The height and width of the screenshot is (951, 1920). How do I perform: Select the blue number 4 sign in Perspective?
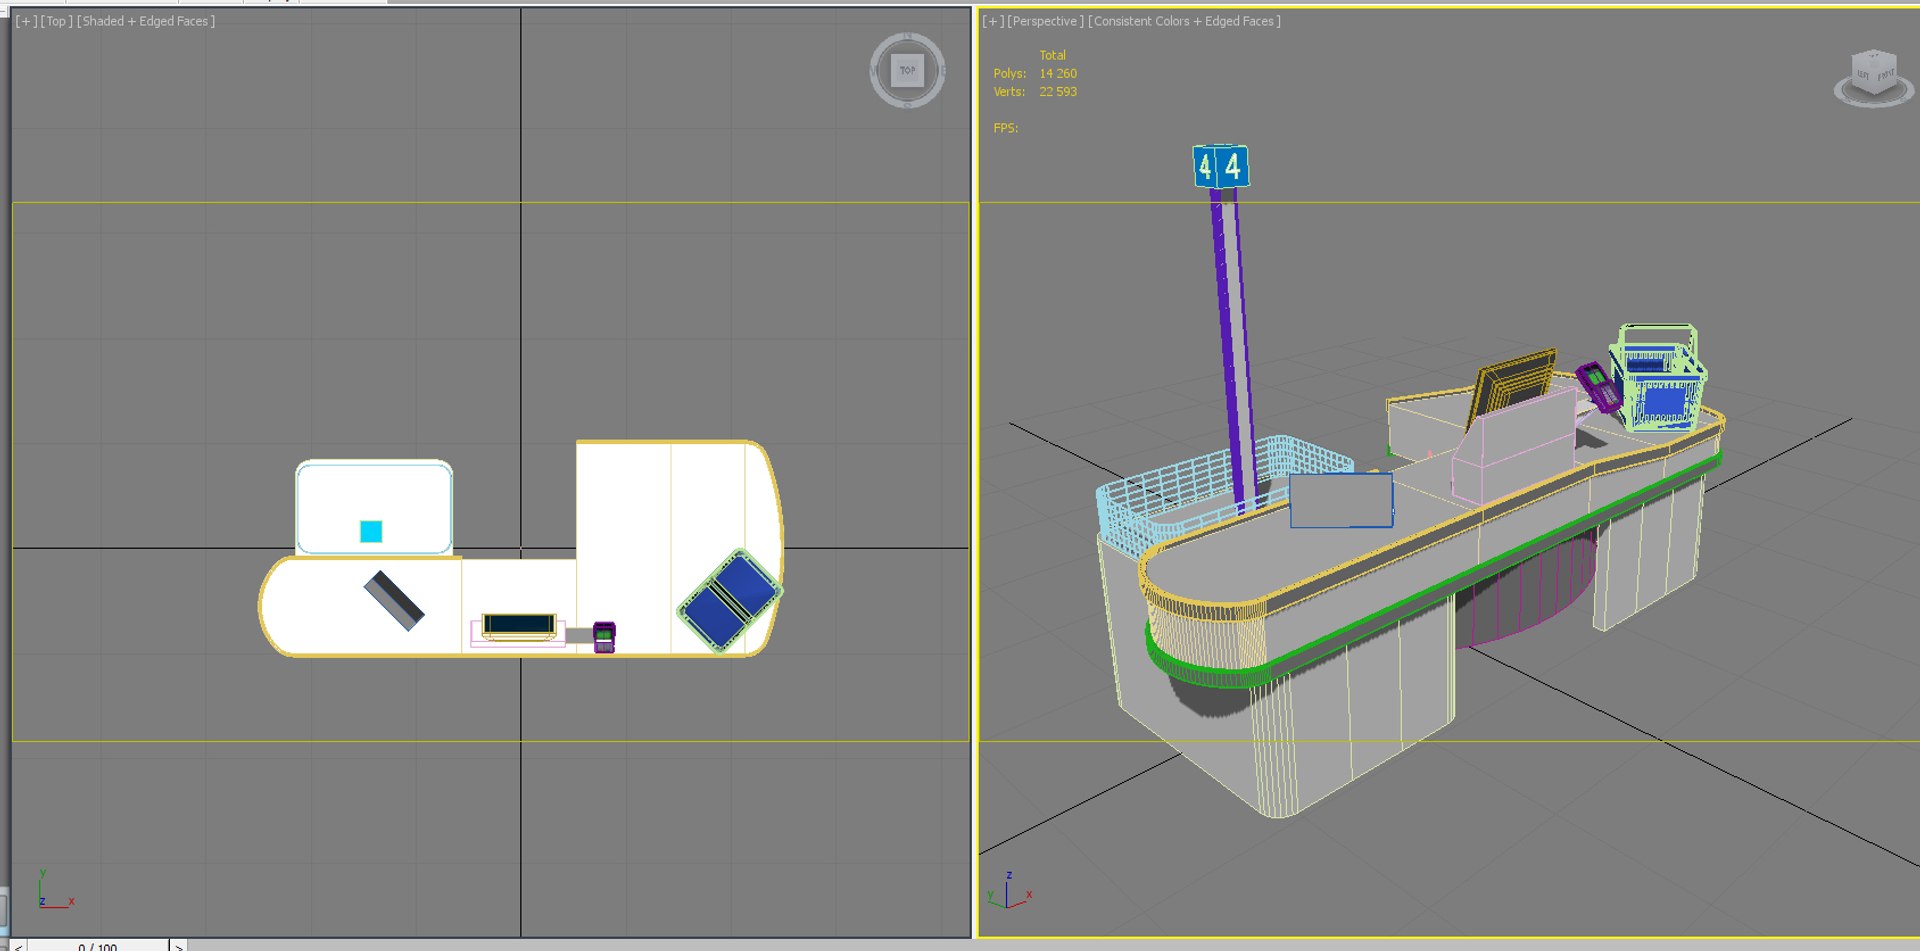coord(1221,166)
